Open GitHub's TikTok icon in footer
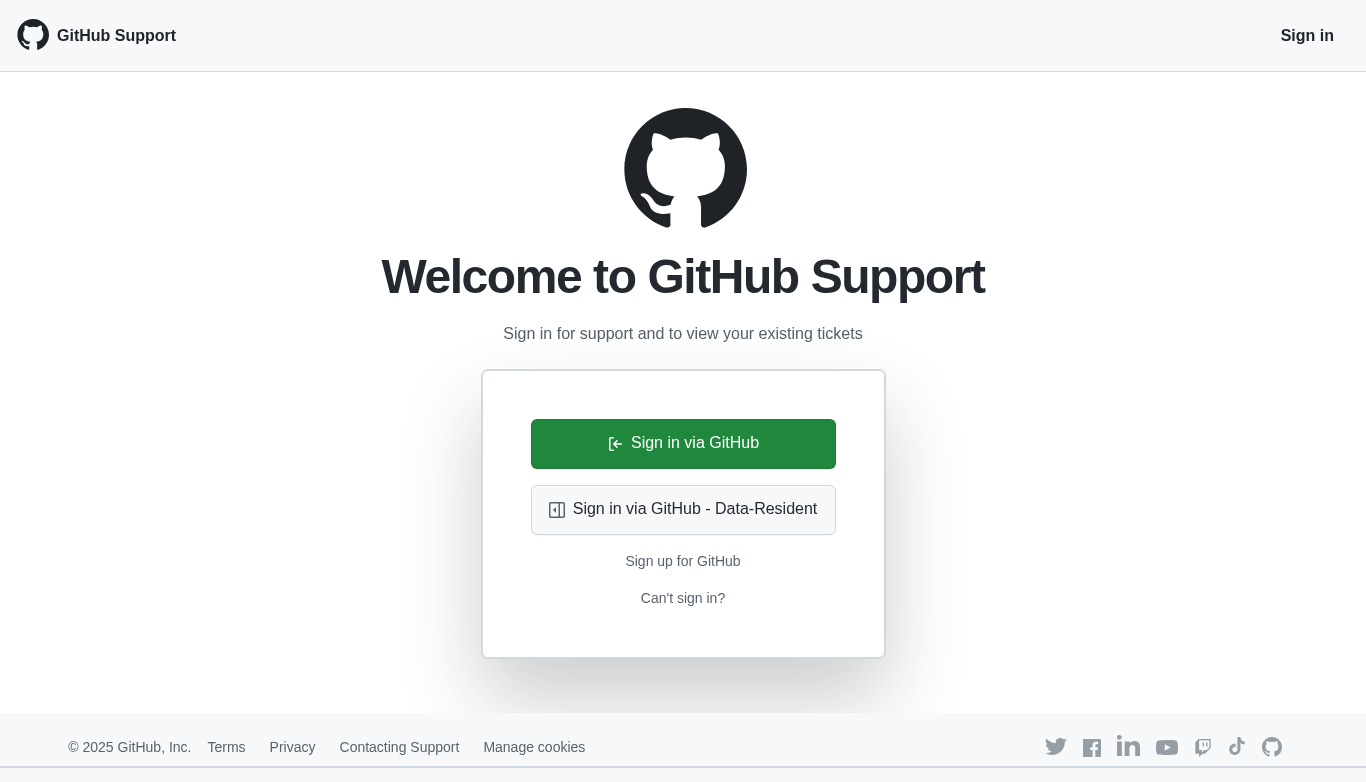 point(1237,746)
